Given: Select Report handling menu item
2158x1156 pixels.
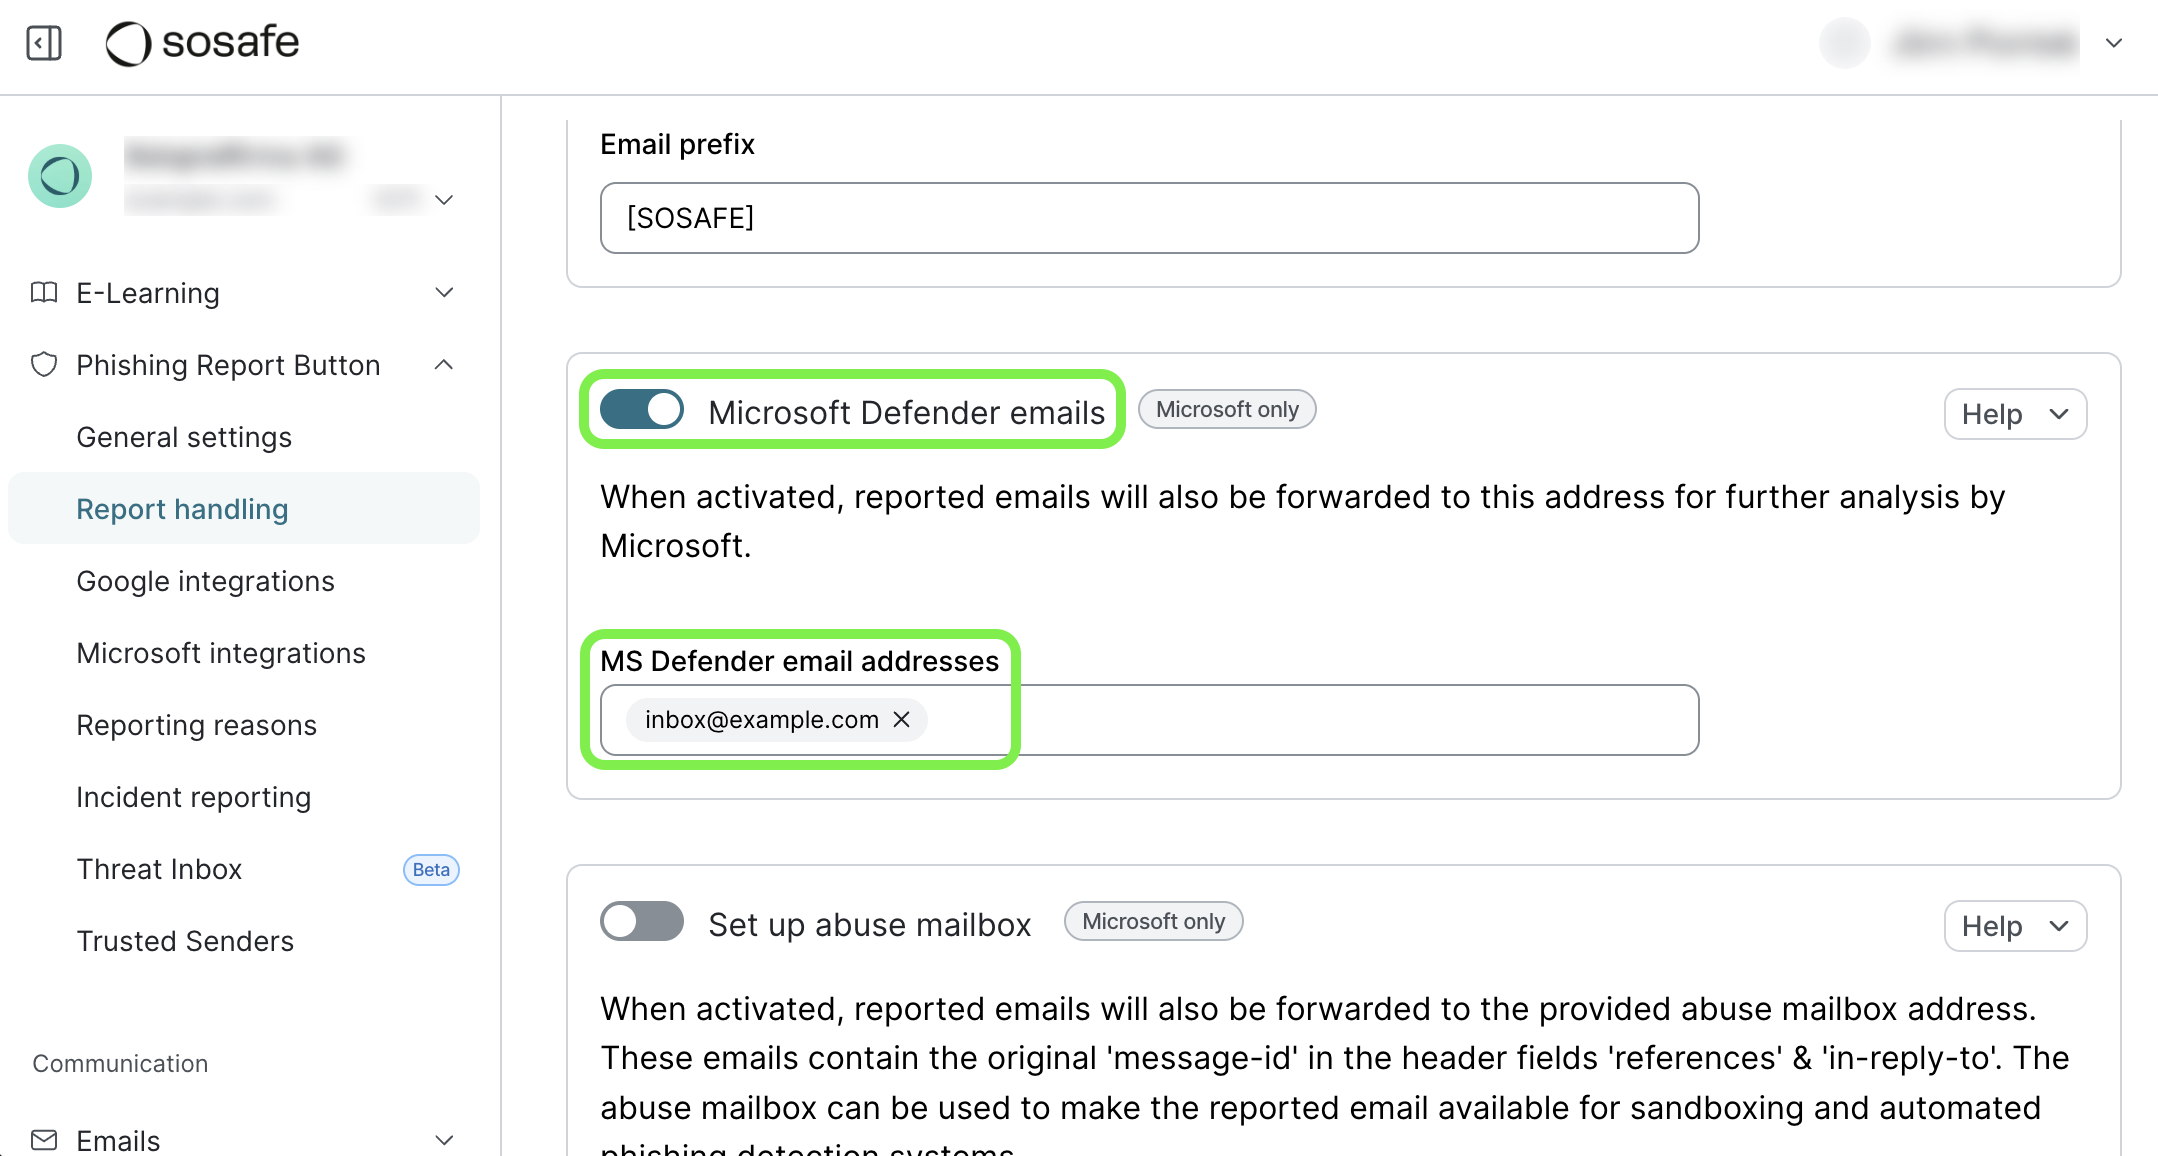Looking at the screenshot, I should pyautogui.click(x=244, y=508).
